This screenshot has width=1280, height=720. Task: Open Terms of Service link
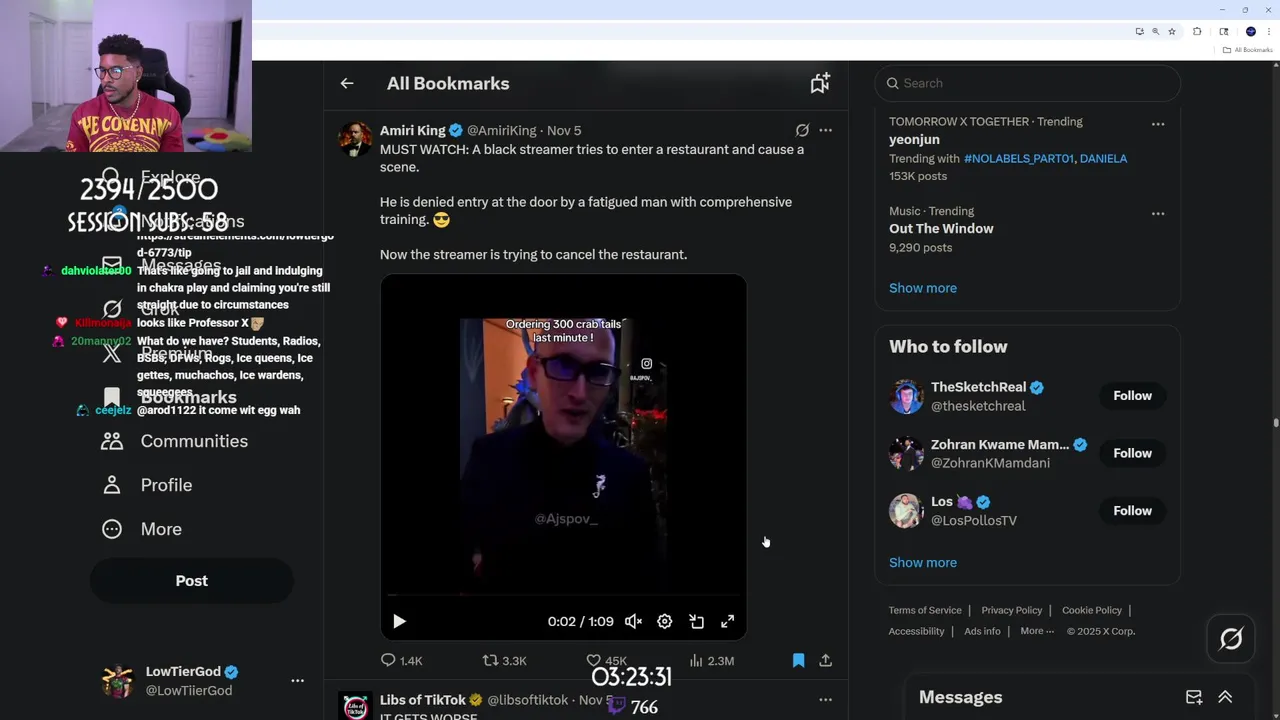point(925,610)
